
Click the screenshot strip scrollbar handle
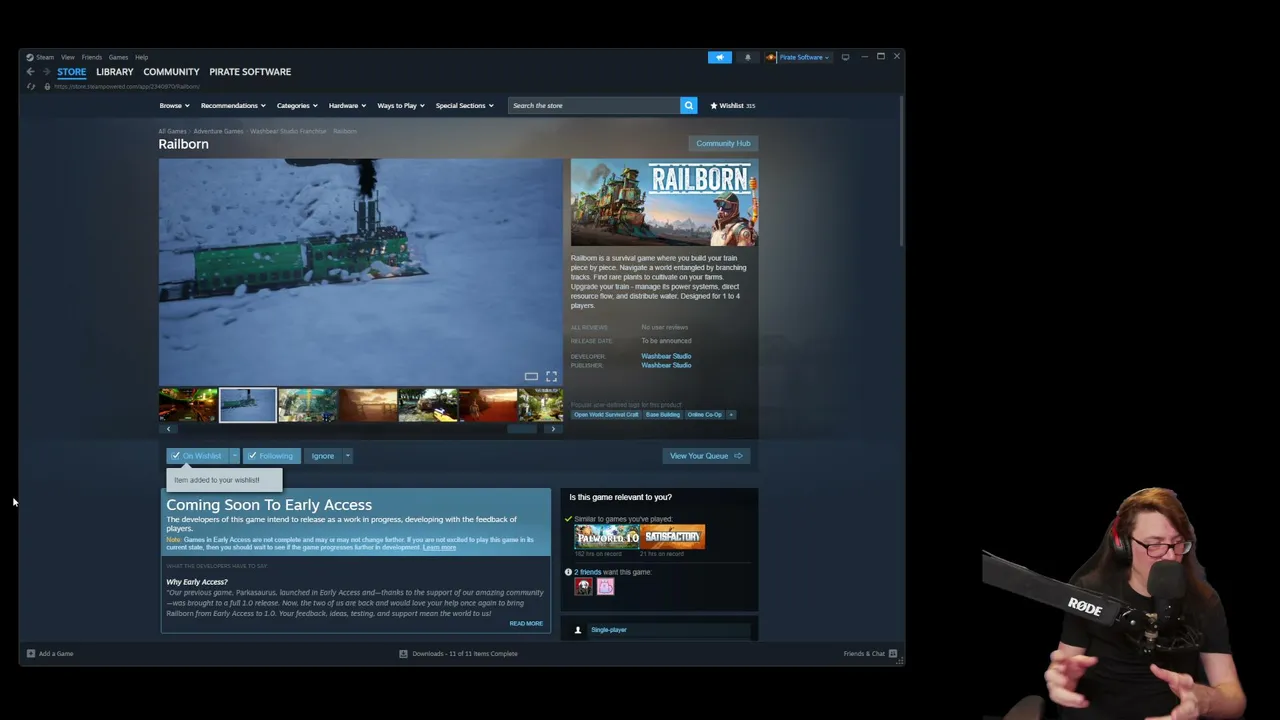(522, 429)
